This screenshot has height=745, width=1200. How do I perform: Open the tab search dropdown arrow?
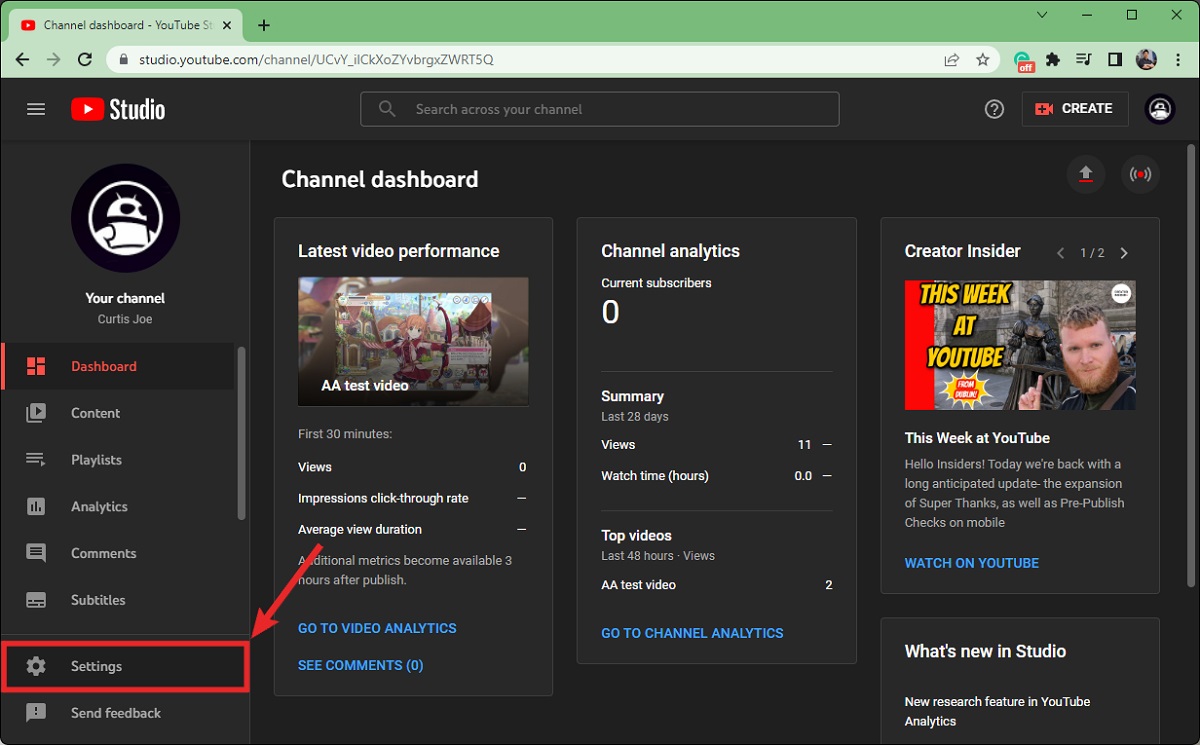1042,15
